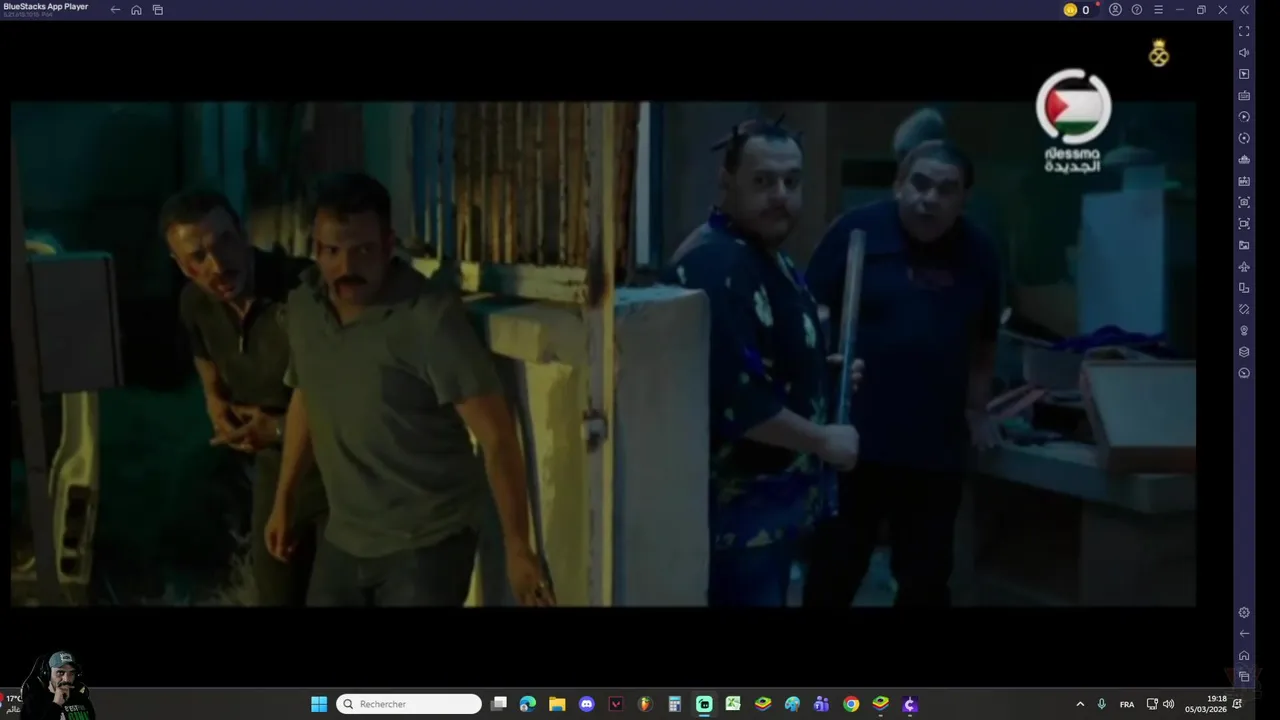Open the BlueStacks hamburger menu

tap(1158, 10)
